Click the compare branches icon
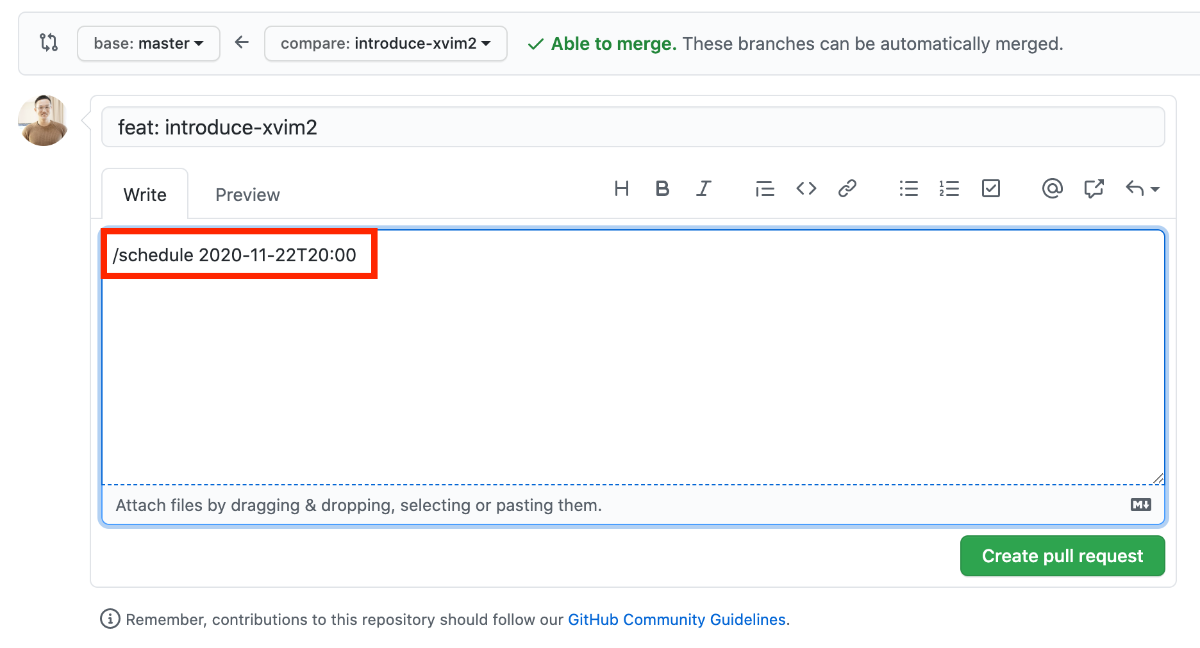The width and height of the screenshot is (1200, 648). click(x=48, y=43)
